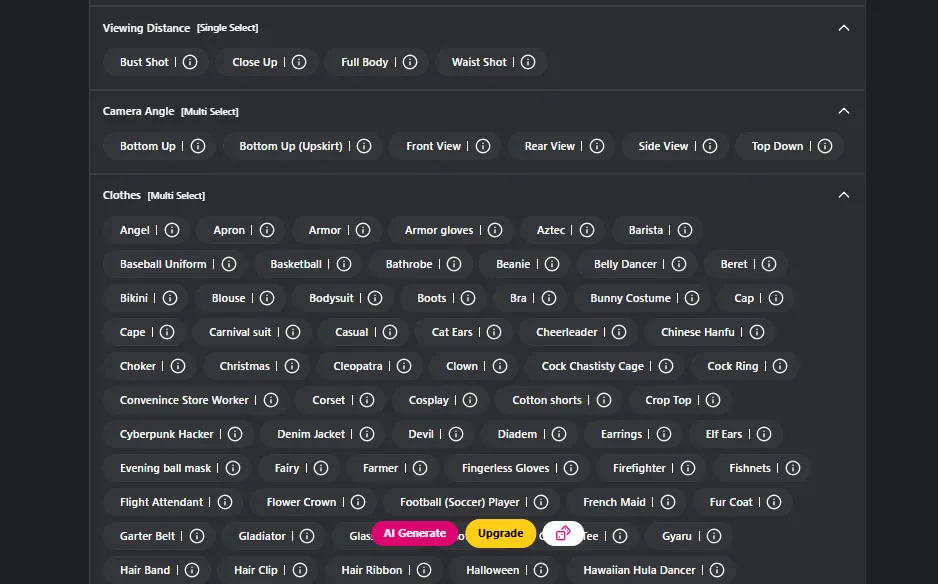The height and width of the screenshot is (584, 938).
Task: Show info for Flight Attendant tag
Action: coord(225,502)
